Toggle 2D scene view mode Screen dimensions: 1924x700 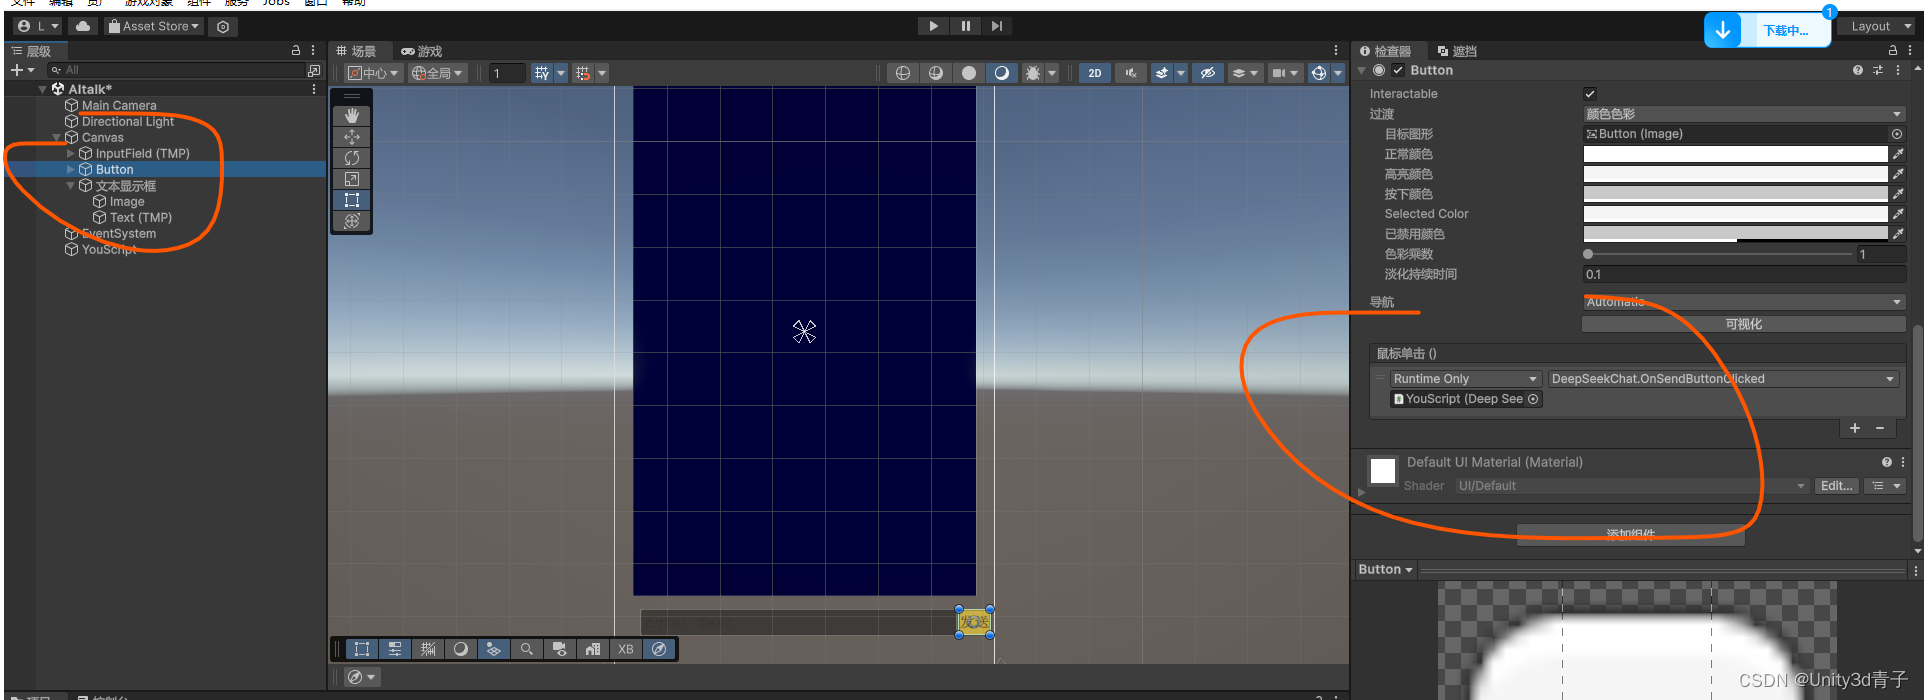(1095, 73)
